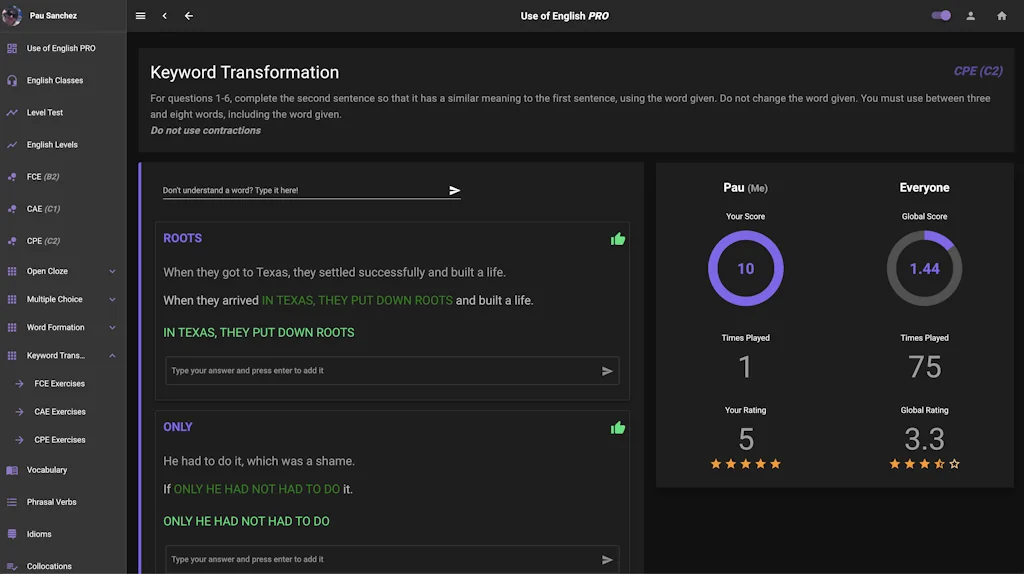Click the Open Cloze grid icon

tap(12, 271)
